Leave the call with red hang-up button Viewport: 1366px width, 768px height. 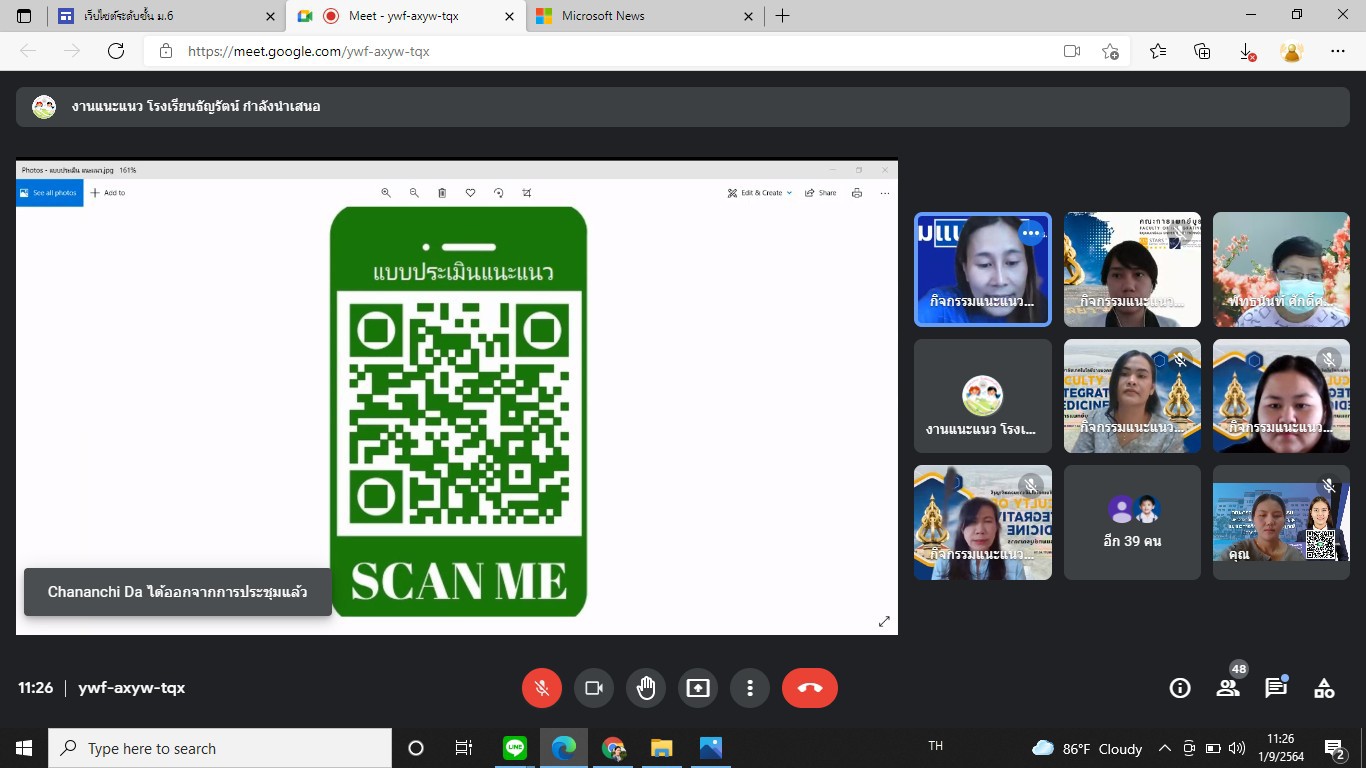pos(810,688)
